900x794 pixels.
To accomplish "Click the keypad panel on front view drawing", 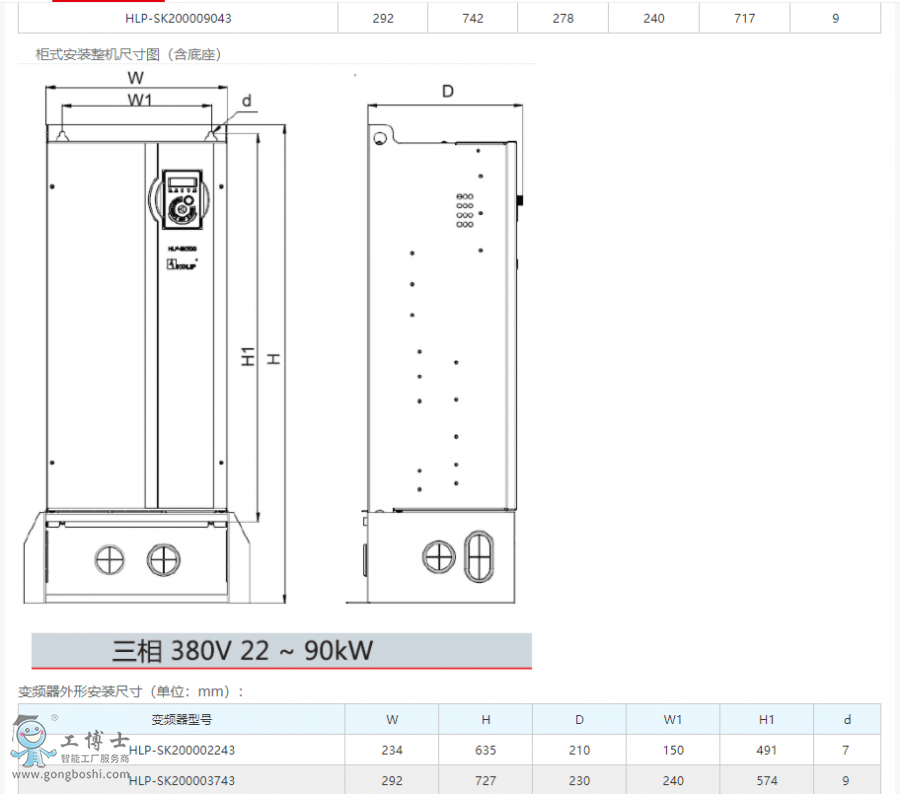I will coord(181,198).
